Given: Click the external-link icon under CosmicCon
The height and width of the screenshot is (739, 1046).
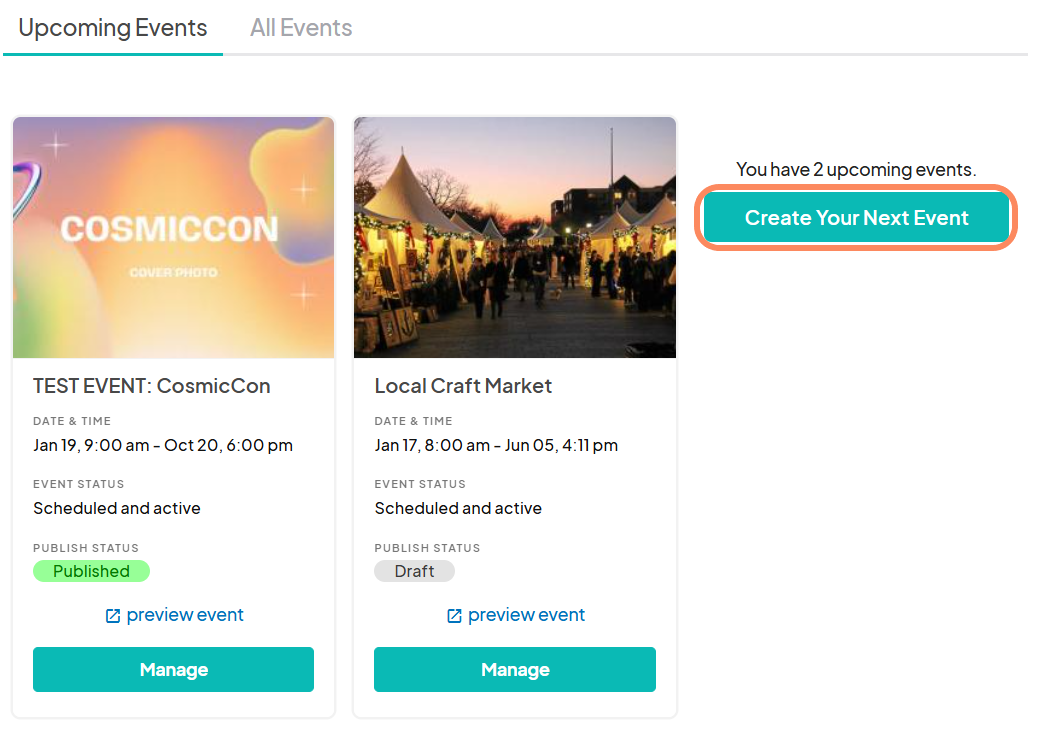Looking at the screenshot, I should [x=113, y=616].
